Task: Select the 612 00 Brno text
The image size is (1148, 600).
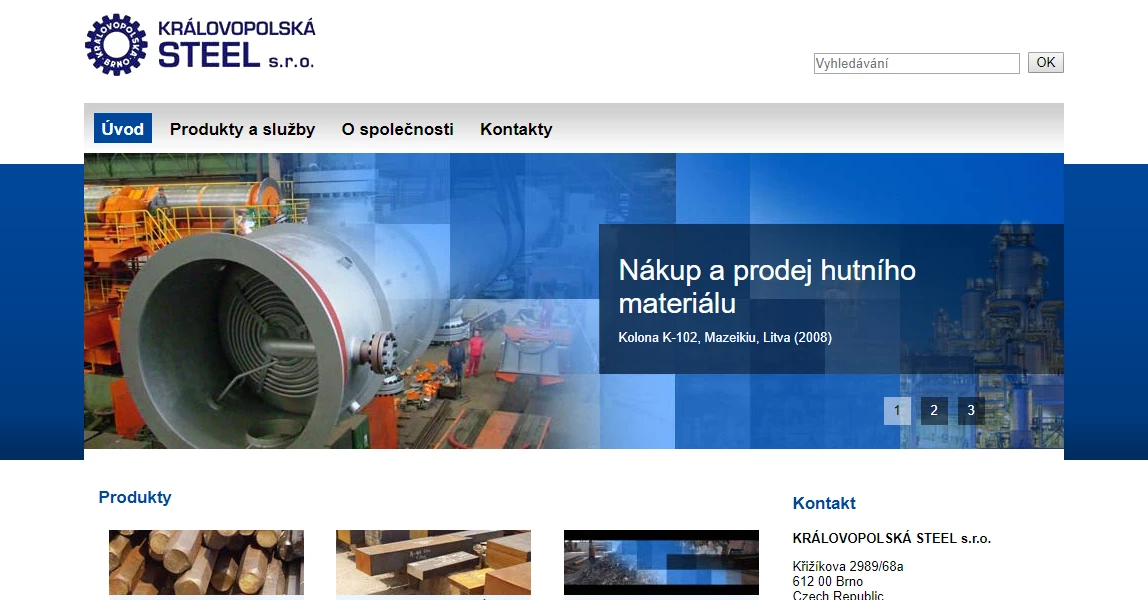Action: [827, 582]
